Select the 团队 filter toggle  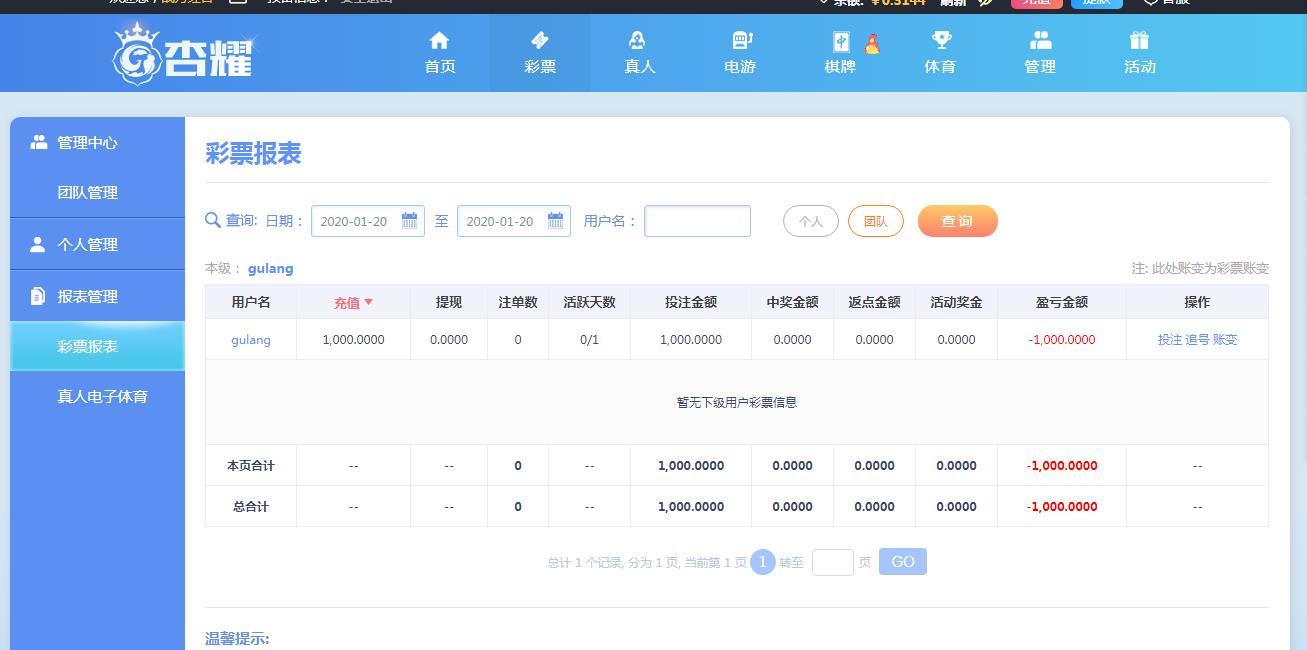[875, 221]
